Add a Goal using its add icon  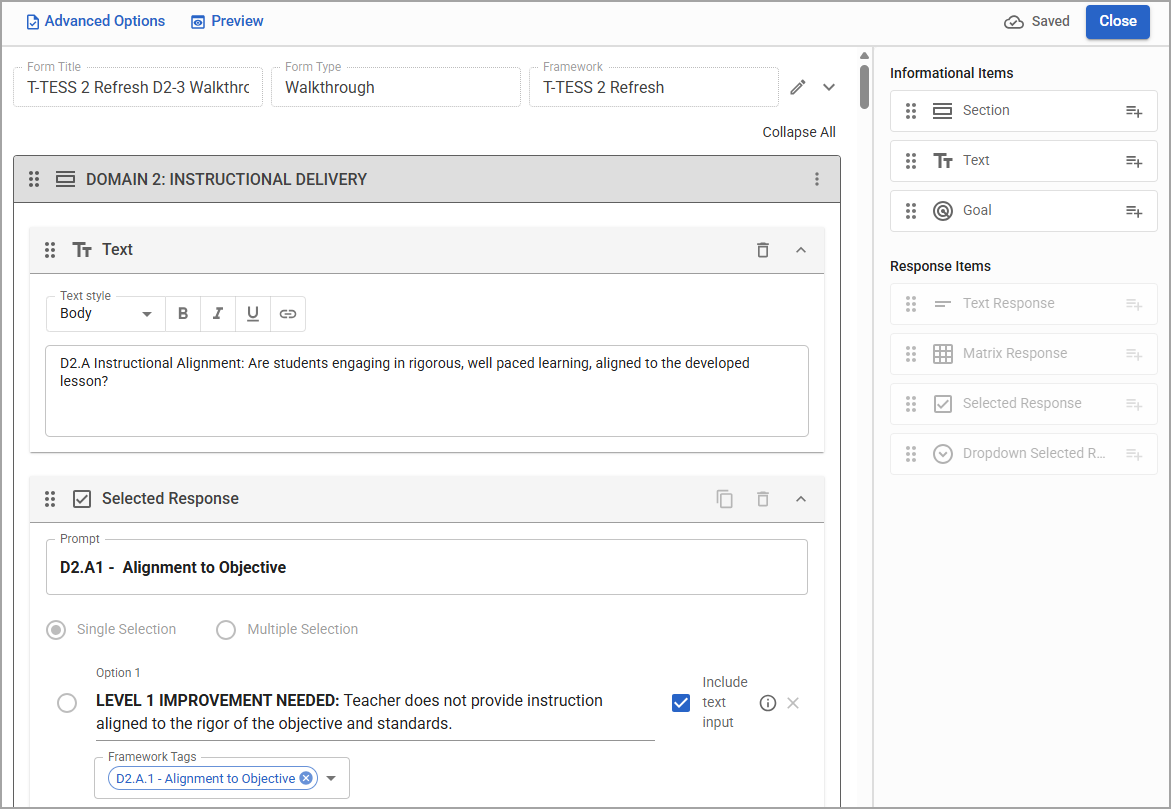[1134, 211]
